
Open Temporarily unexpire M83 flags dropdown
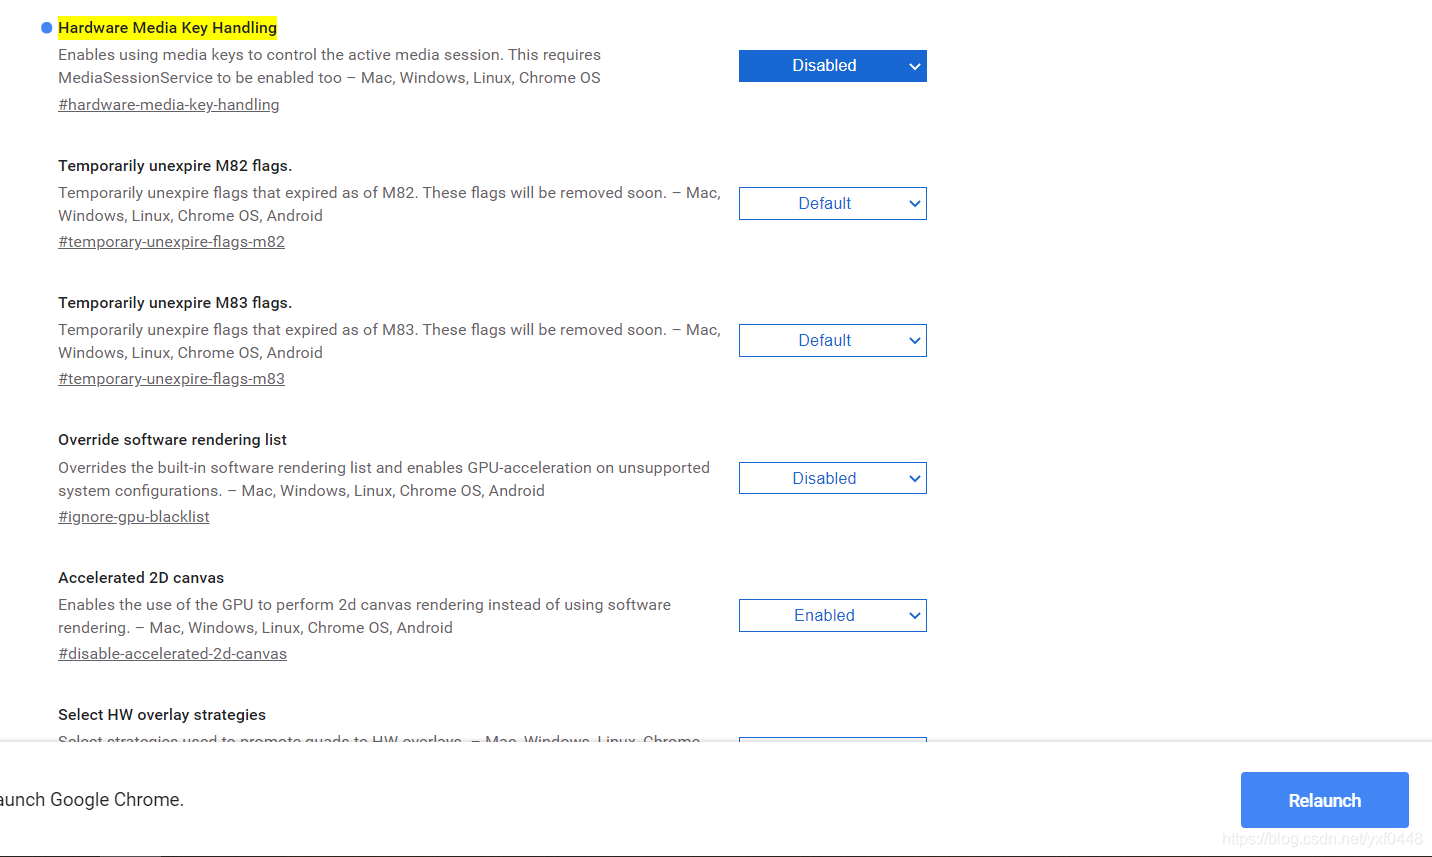(832, 341)
